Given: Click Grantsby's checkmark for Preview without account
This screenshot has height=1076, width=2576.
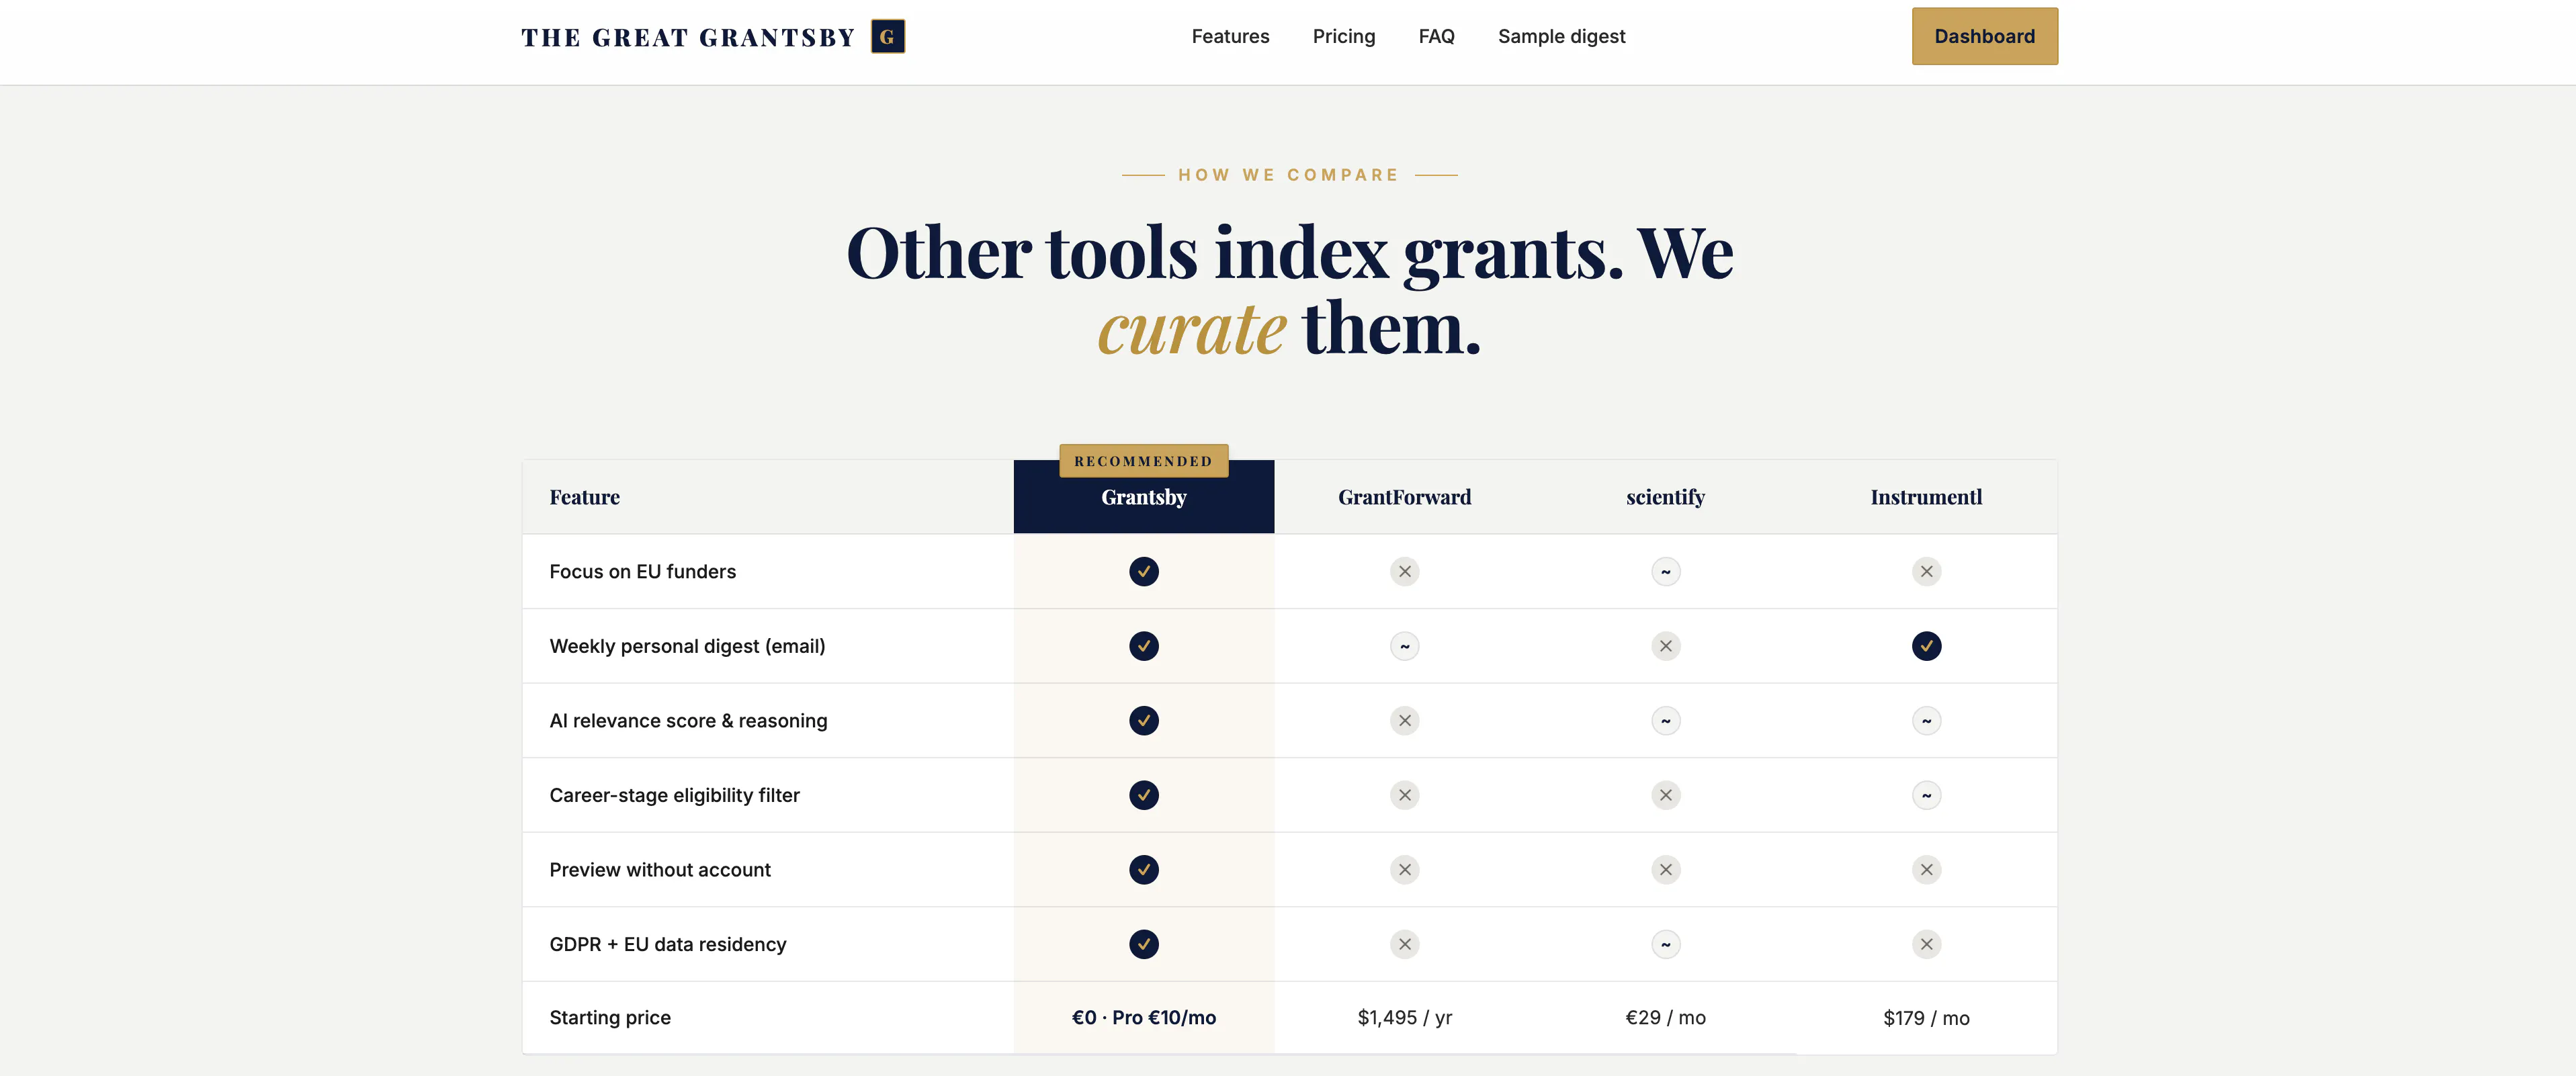Looking at the screenshot, I should 1144,869.
